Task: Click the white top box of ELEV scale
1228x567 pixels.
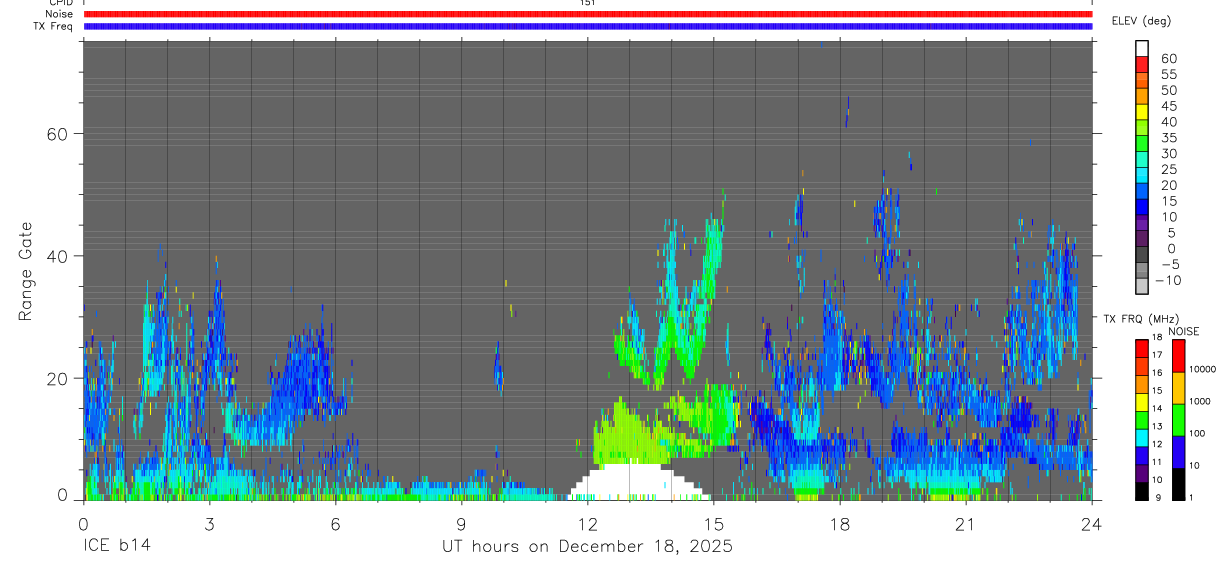Action: click(x=1142, y=48)
